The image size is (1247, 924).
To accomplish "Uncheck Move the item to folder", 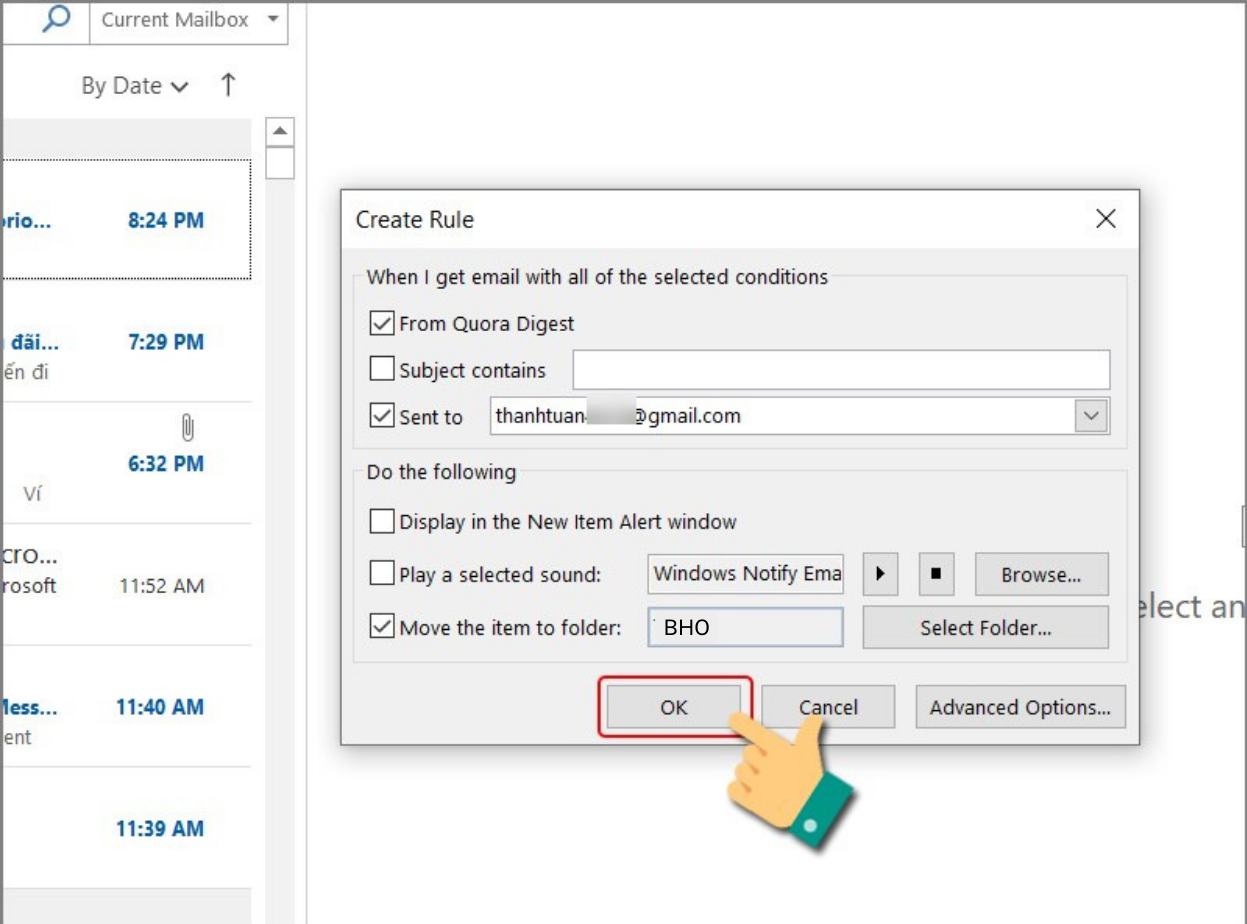I will point(382,627).
